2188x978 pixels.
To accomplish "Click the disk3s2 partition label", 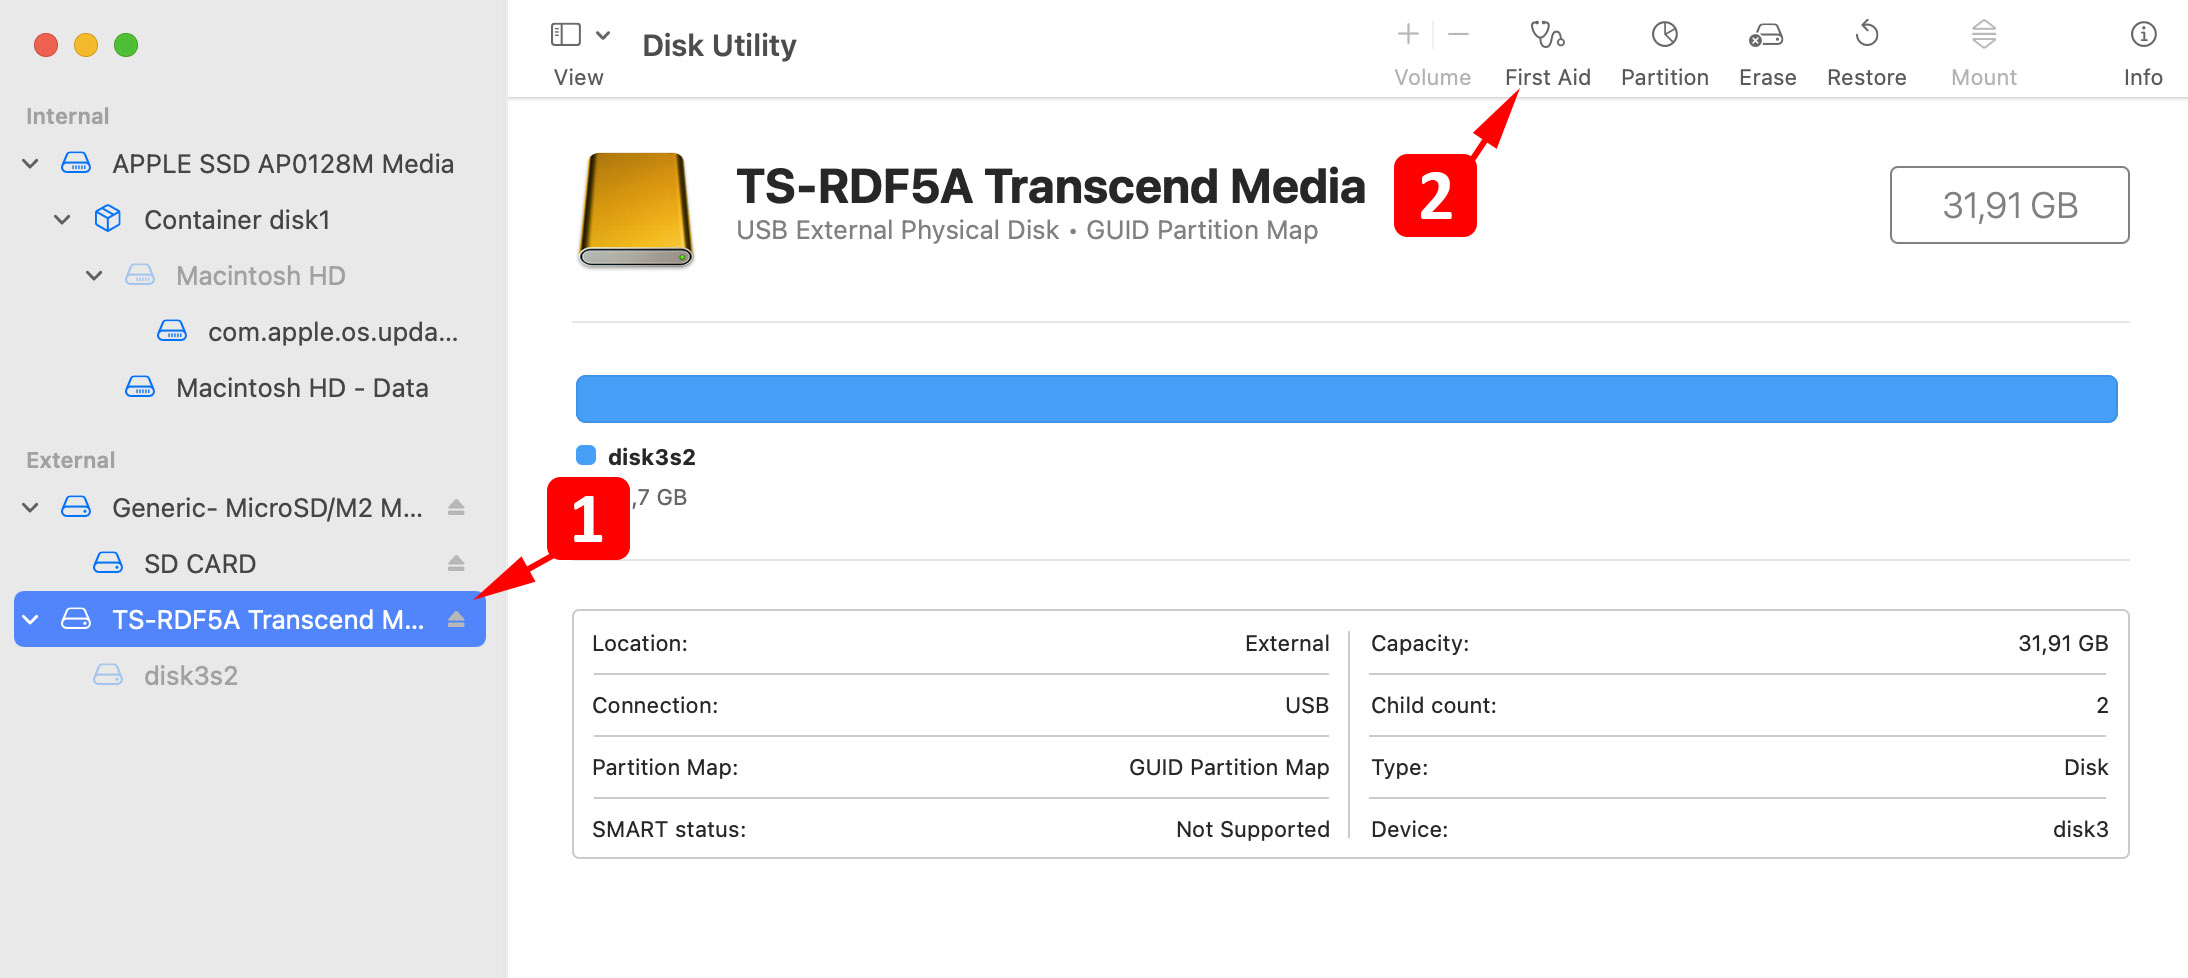I will pos(652,457).
